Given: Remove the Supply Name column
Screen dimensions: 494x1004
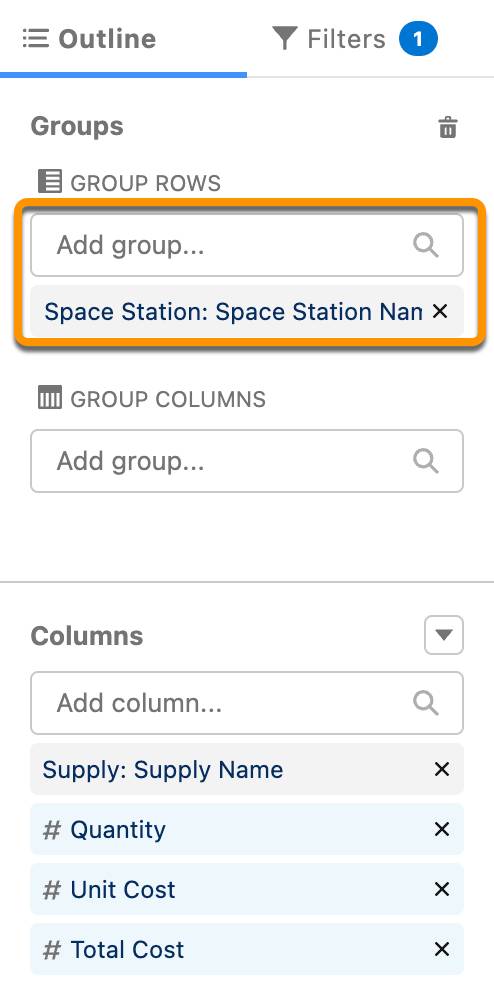Looking at the screenshot, I should coord(442,769).
